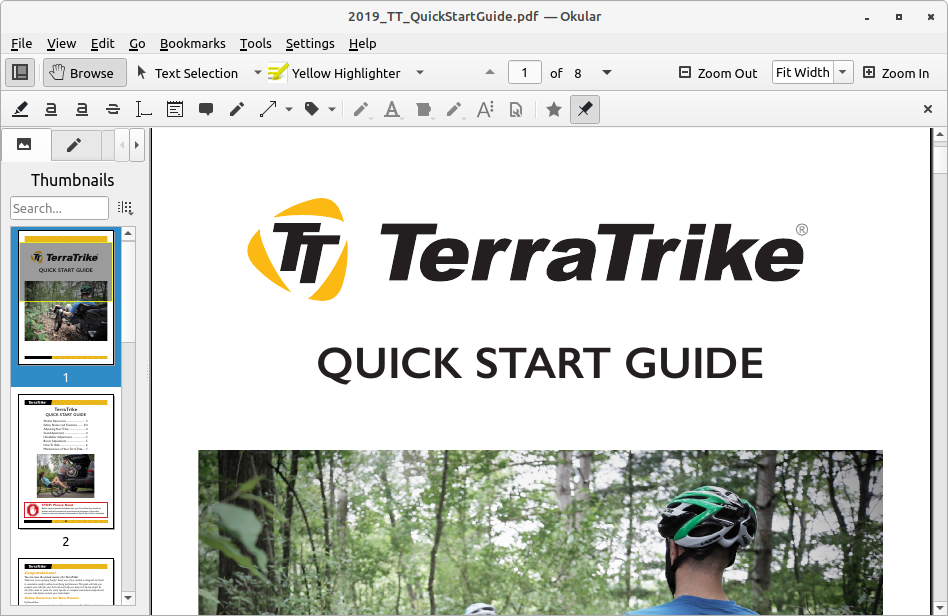
Task: Activate the Browse hand tool
Action: point(84,73)
